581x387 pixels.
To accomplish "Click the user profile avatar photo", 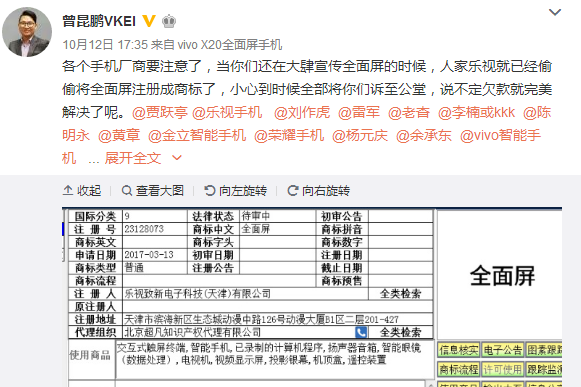I will pos(27,32).
